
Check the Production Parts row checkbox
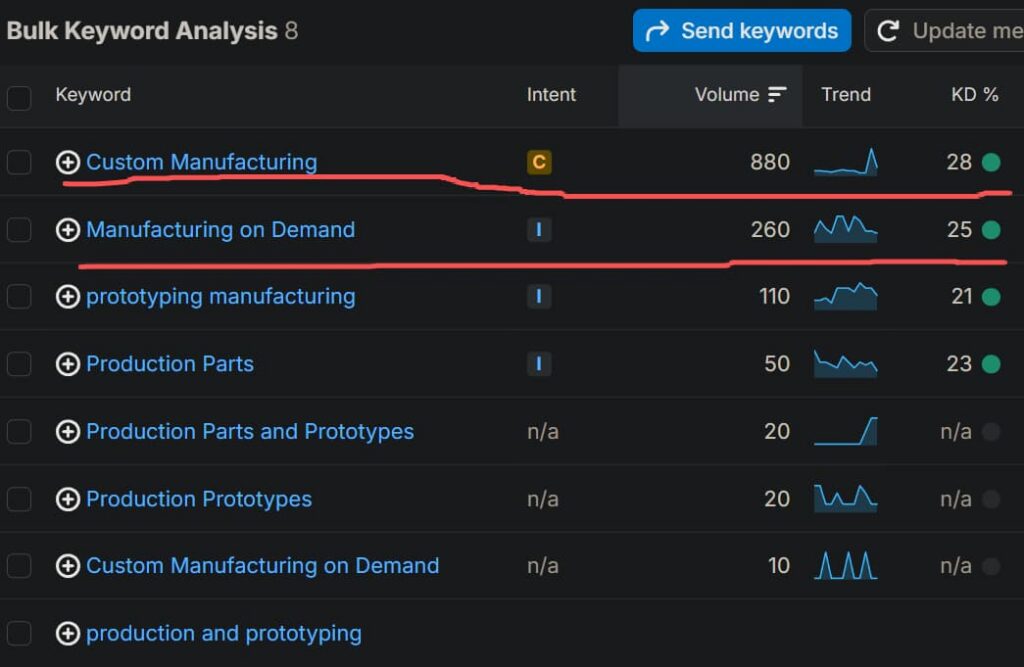click(x=19, y=364)
